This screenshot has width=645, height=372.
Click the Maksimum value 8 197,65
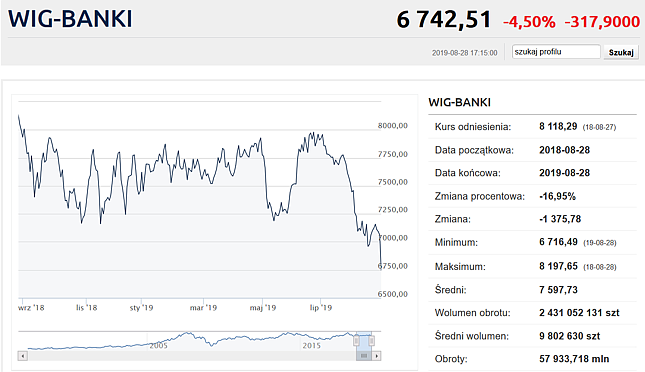[558, 266]
